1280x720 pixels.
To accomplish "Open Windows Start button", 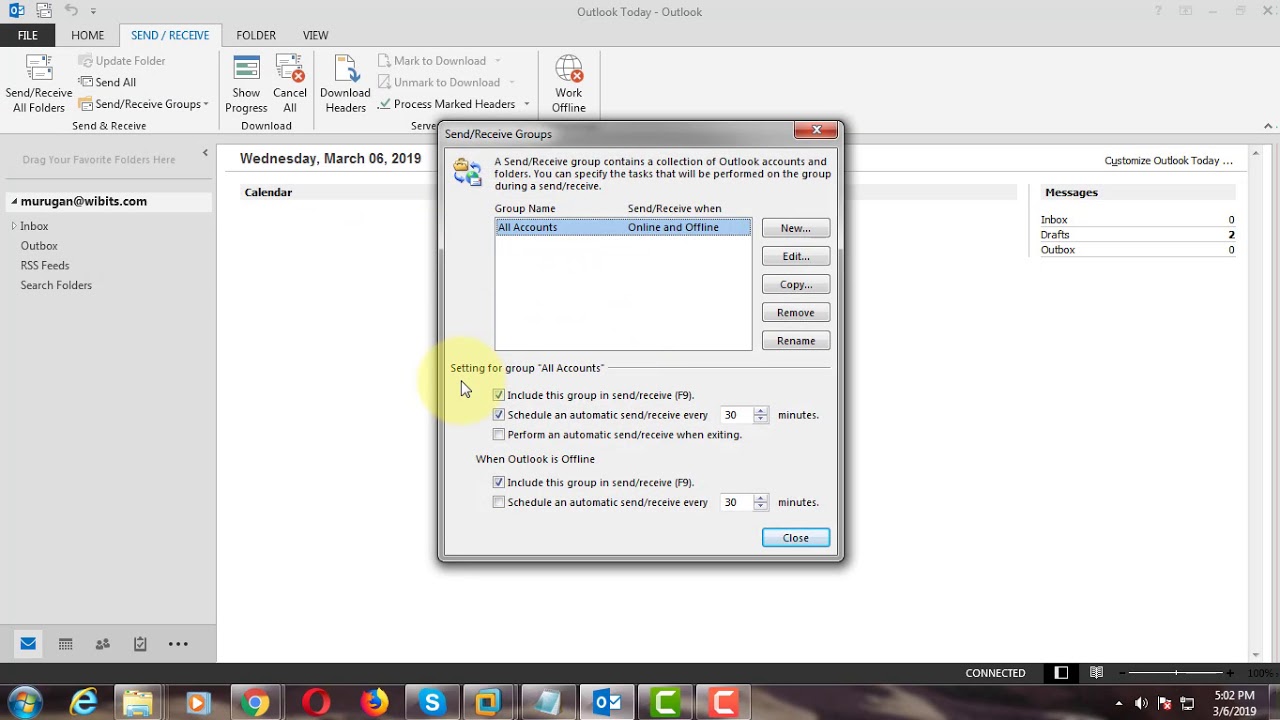I will 25,703.
